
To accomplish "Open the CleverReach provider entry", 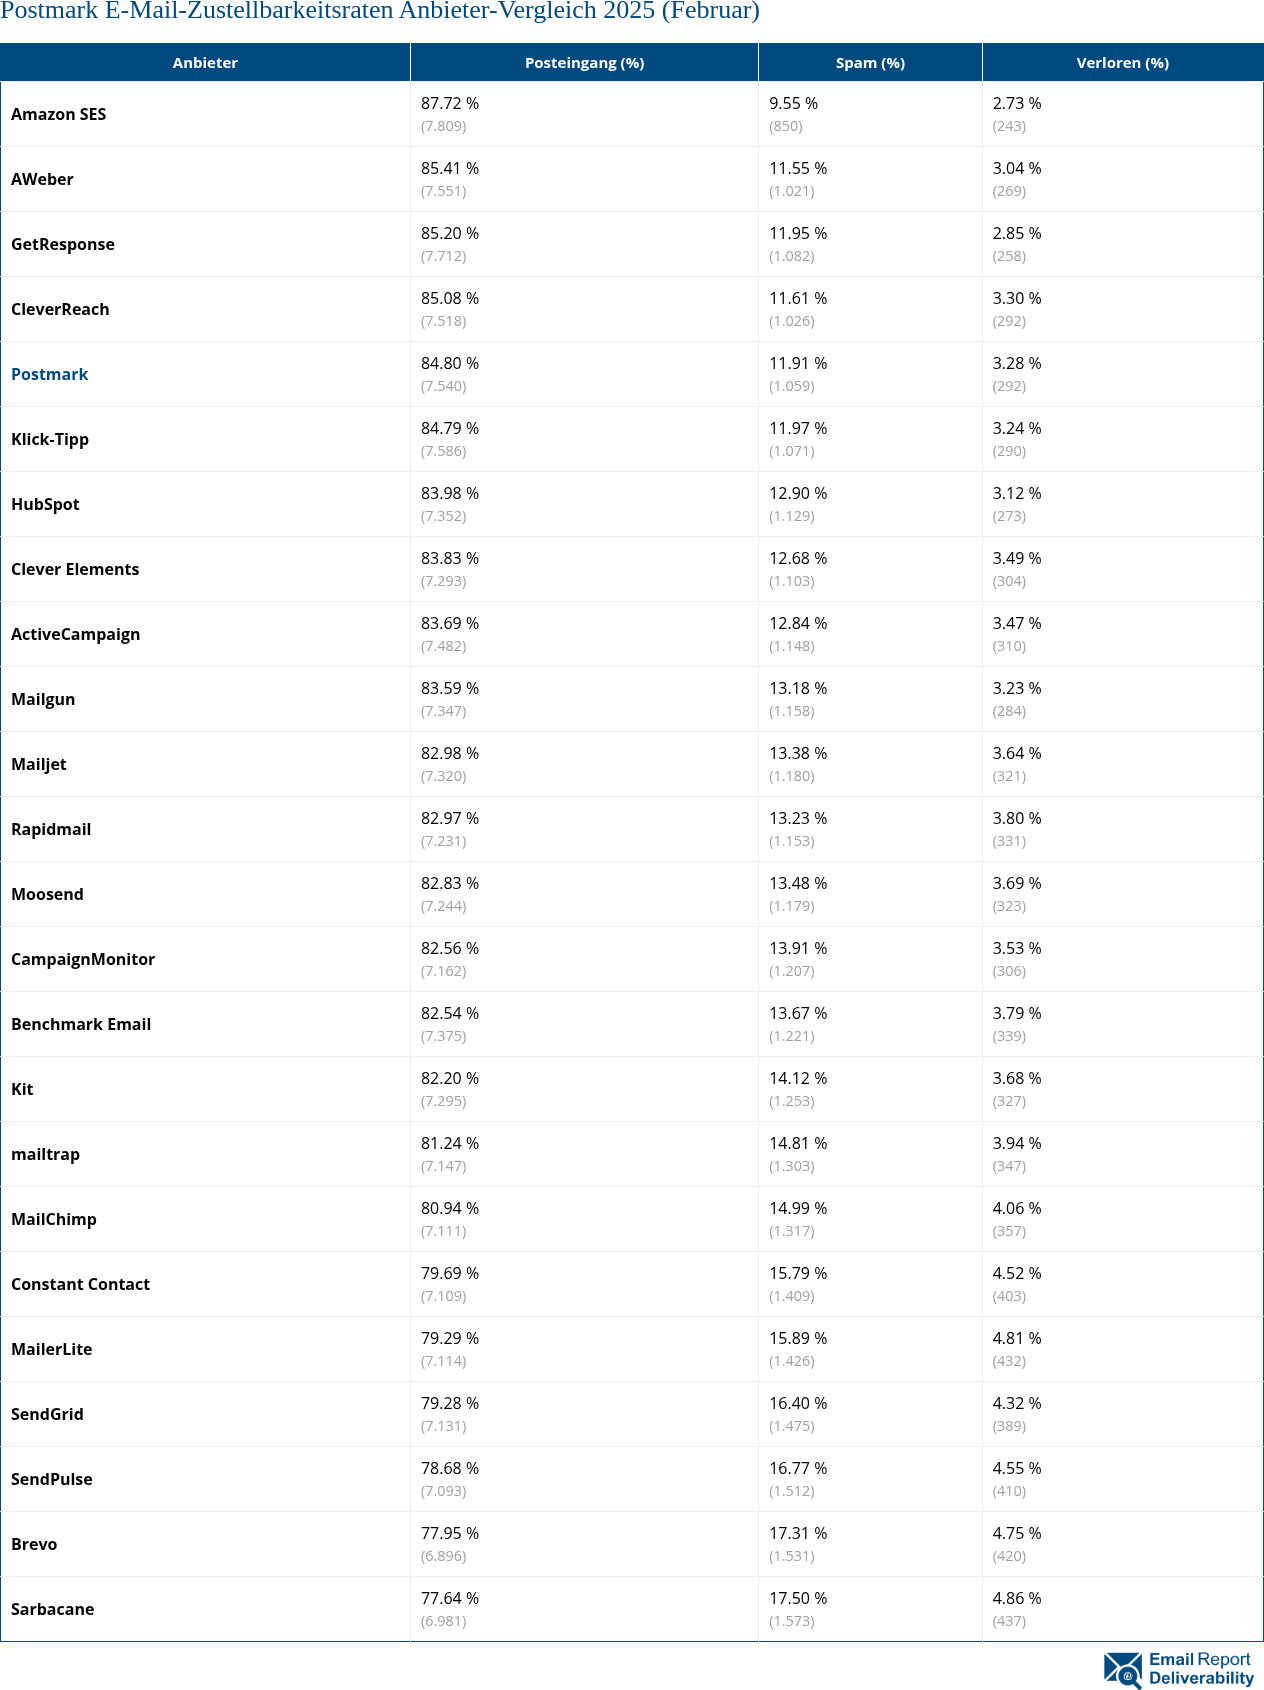I will 60,309.
